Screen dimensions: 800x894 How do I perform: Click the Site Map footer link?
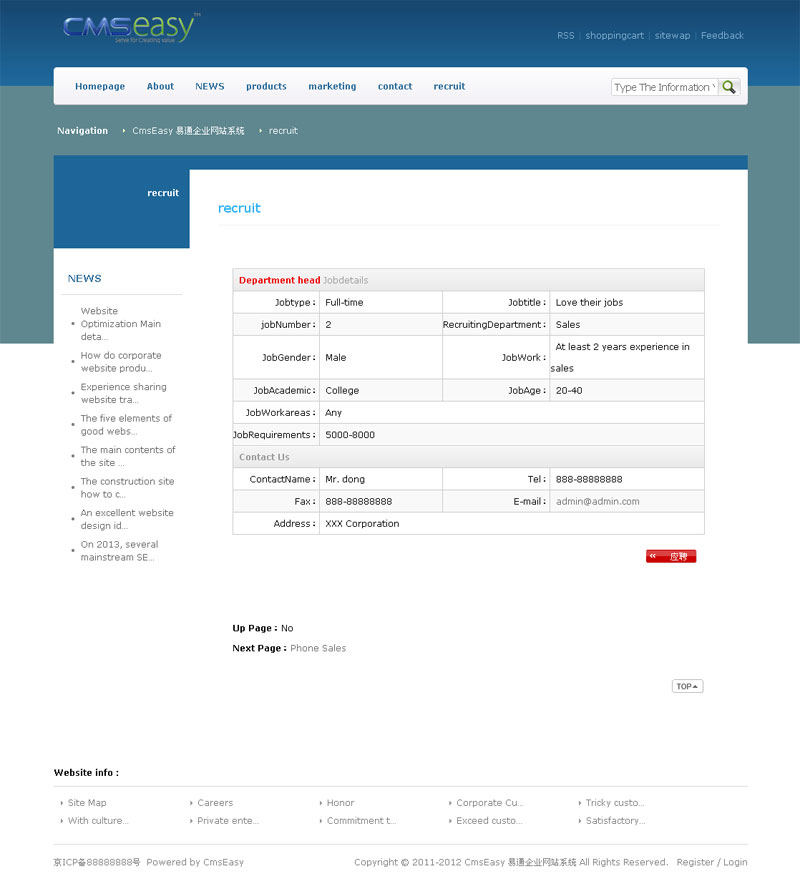click(x=87, y=803)
